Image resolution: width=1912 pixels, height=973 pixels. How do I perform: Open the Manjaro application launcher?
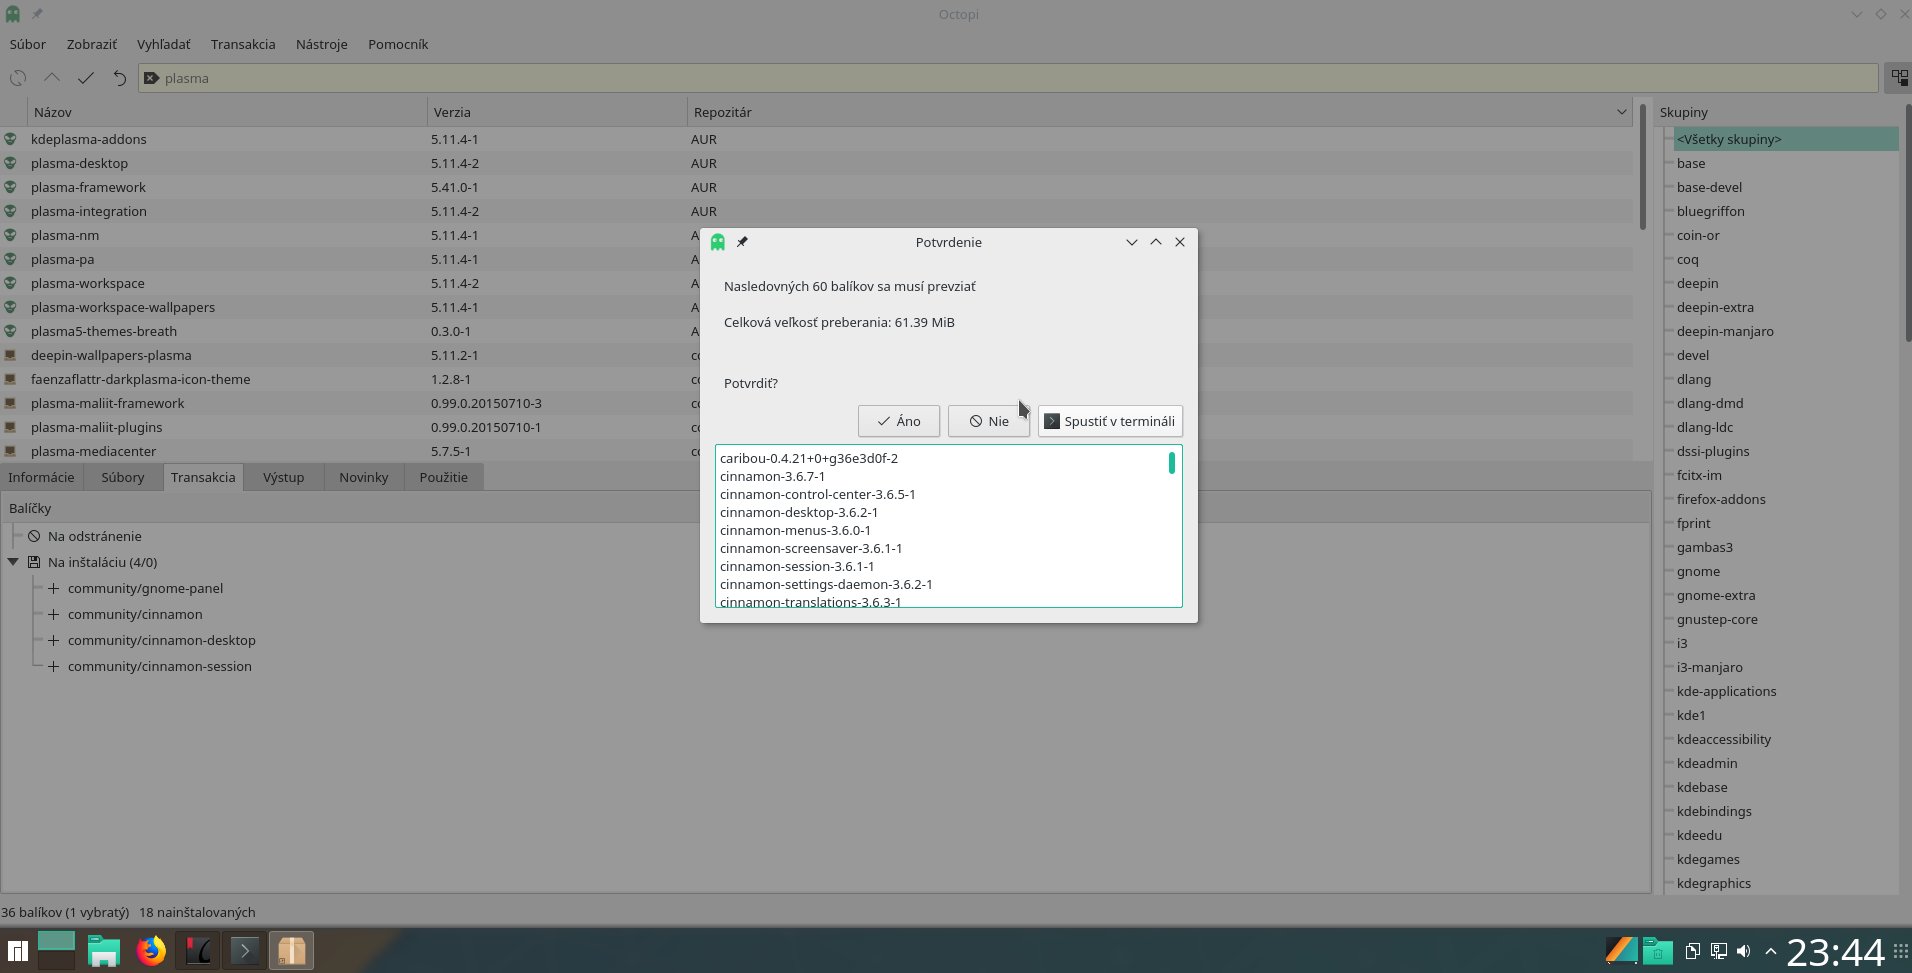click(x=17, y=951)
